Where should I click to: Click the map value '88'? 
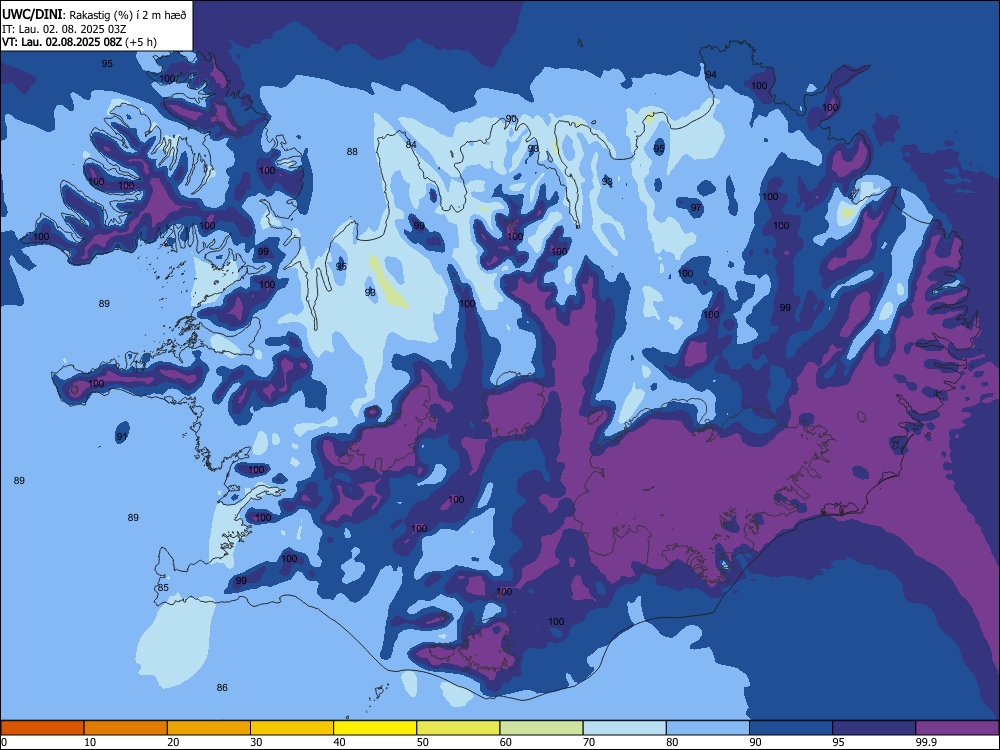(352, 152)
